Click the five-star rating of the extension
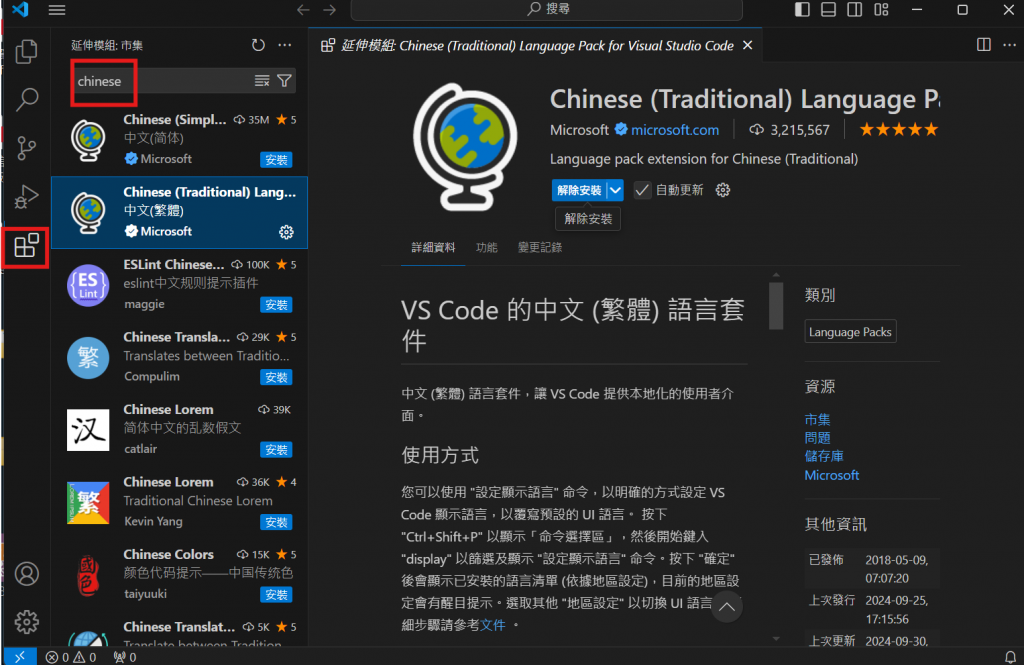The height and width of the screenshot is (665, 1024). click(899, 129)
